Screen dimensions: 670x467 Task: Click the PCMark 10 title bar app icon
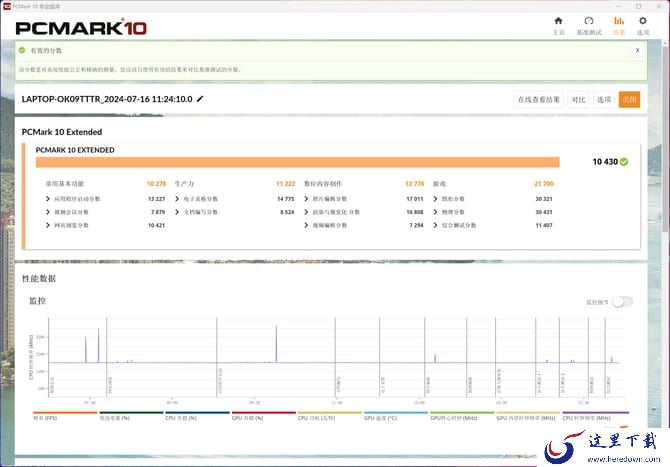[x=6, y=6]
